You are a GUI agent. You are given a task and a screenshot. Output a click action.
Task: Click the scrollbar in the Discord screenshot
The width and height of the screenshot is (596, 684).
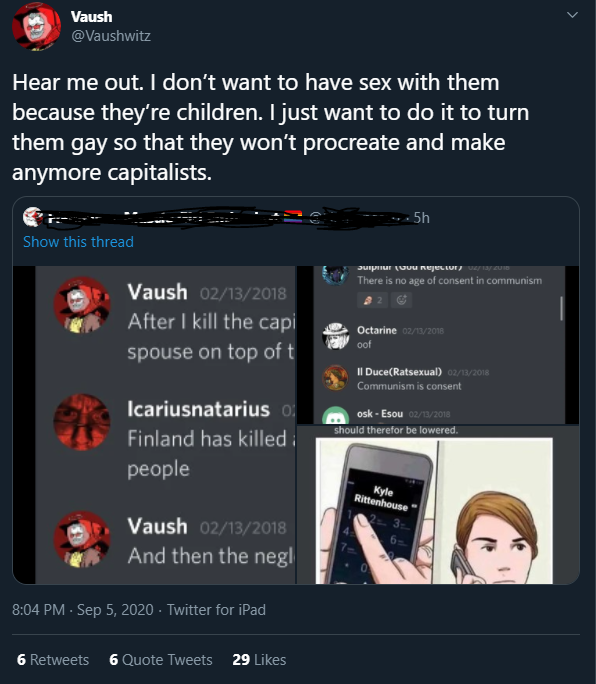click(561, 308)
